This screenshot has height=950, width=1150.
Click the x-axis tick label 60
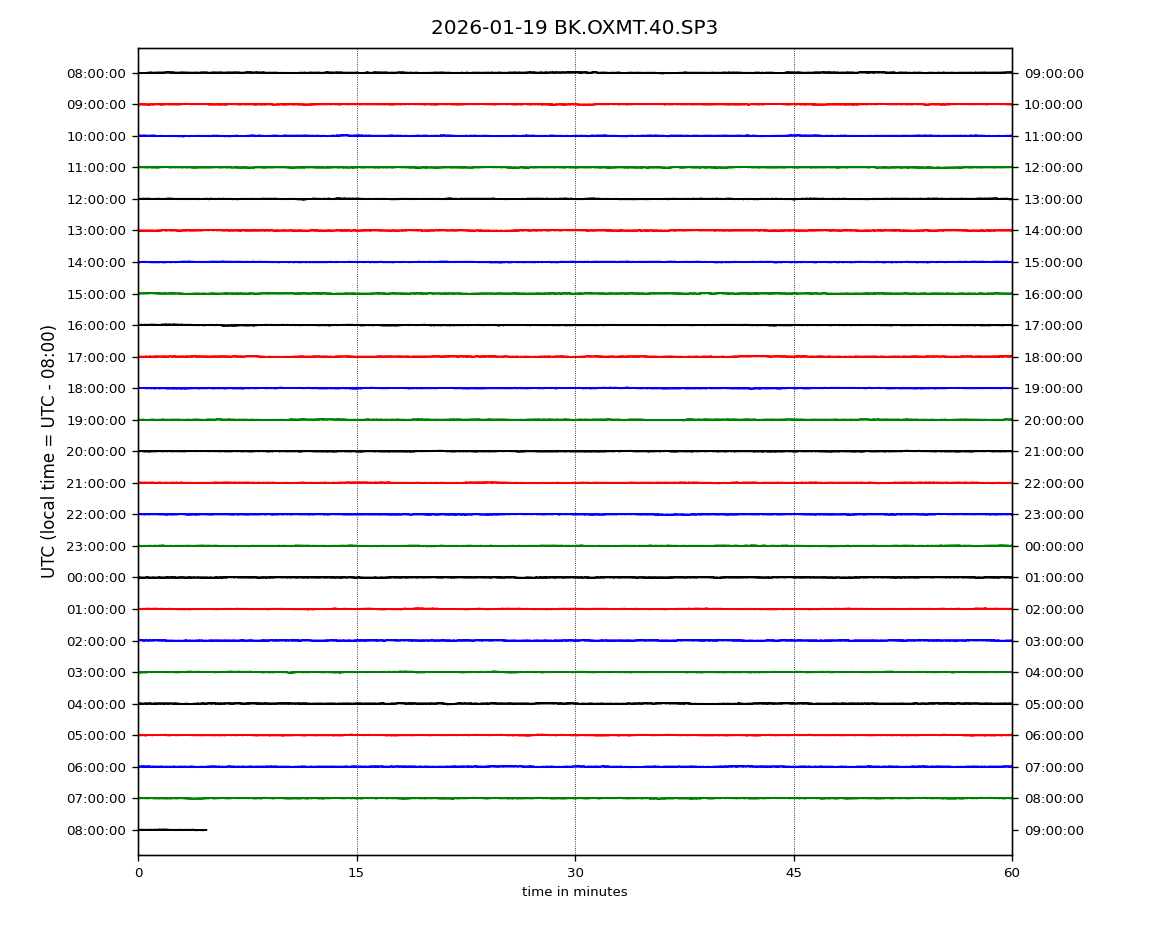1012,873
